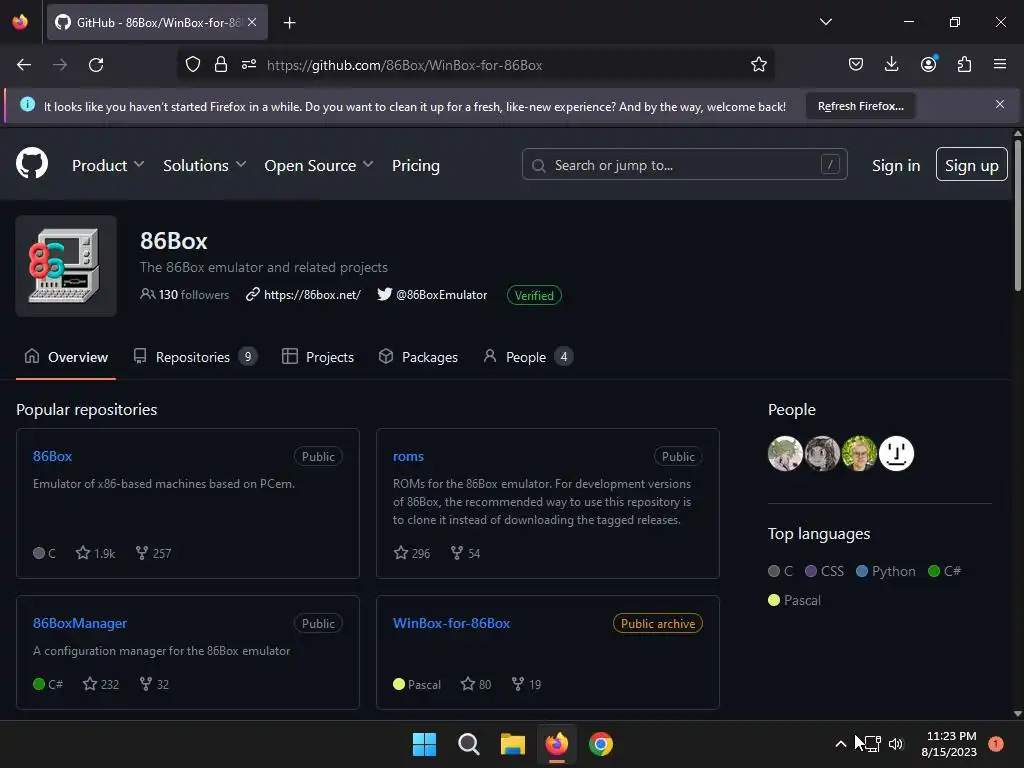Open the extensions puzzle icon
This screenshot has width=1024, height=768.
tap(964, 65)
